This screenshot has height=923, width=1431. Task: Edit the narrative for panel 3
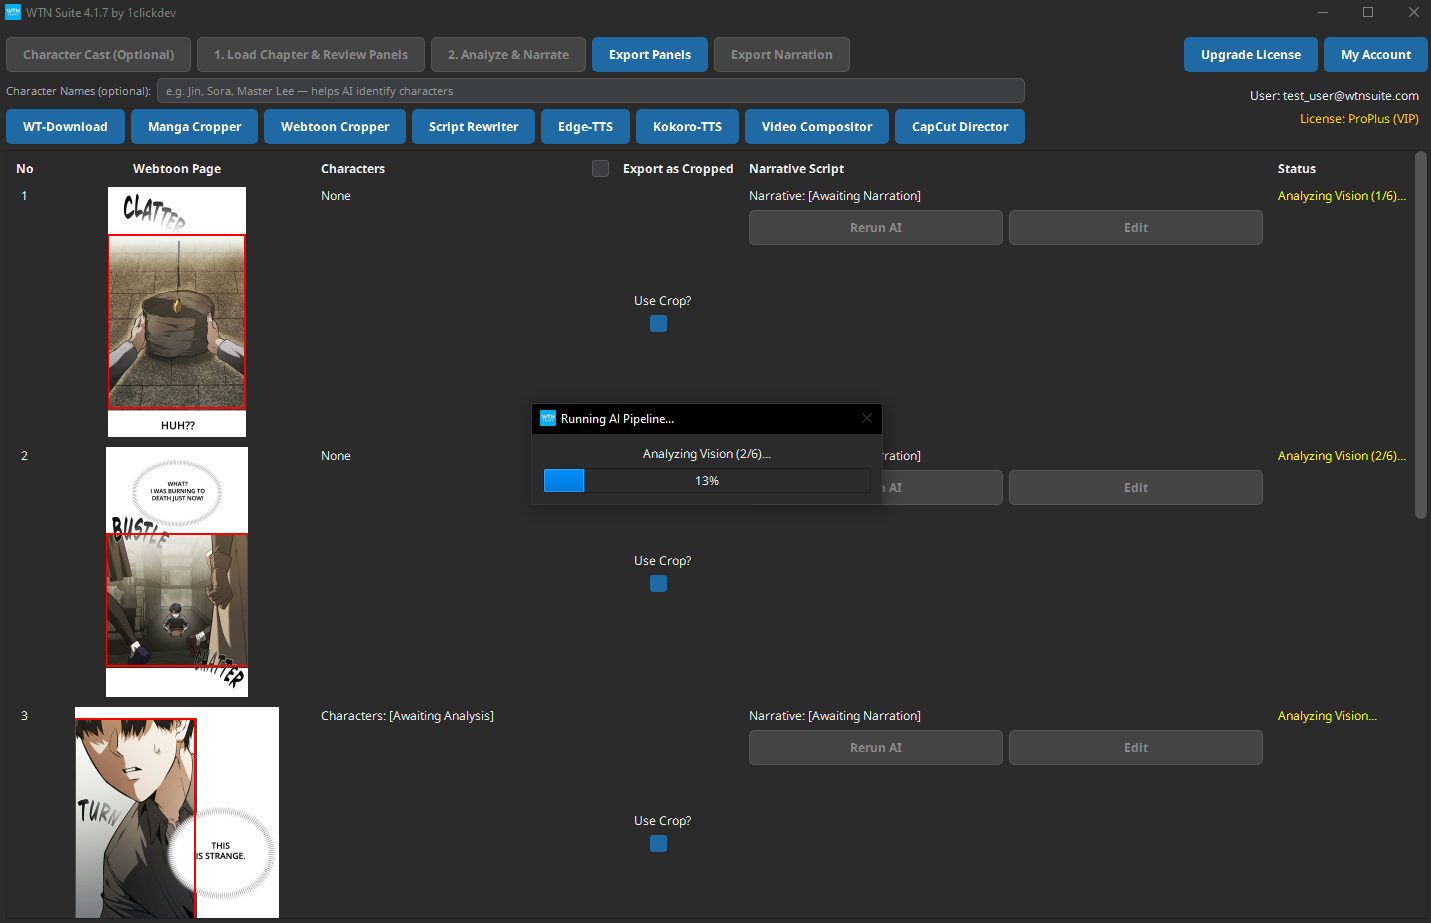1135,747
